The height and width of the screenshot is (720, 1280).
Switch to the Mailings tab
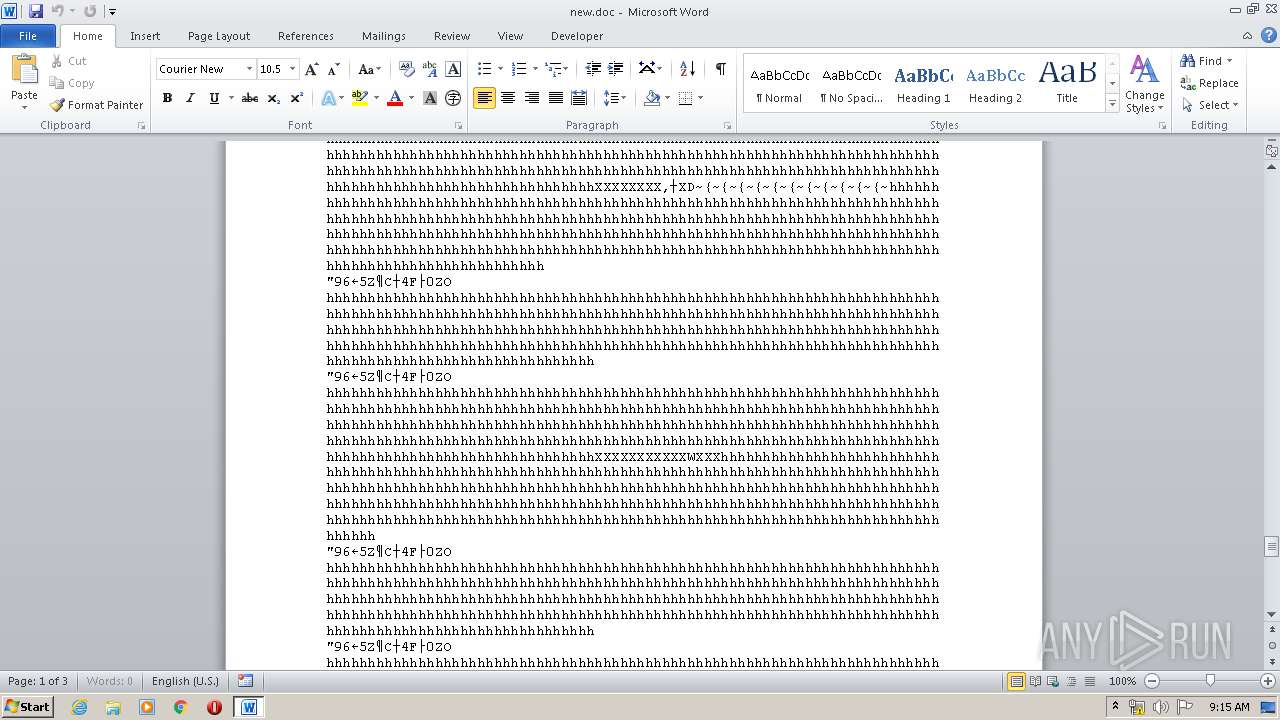pos(384,36)
